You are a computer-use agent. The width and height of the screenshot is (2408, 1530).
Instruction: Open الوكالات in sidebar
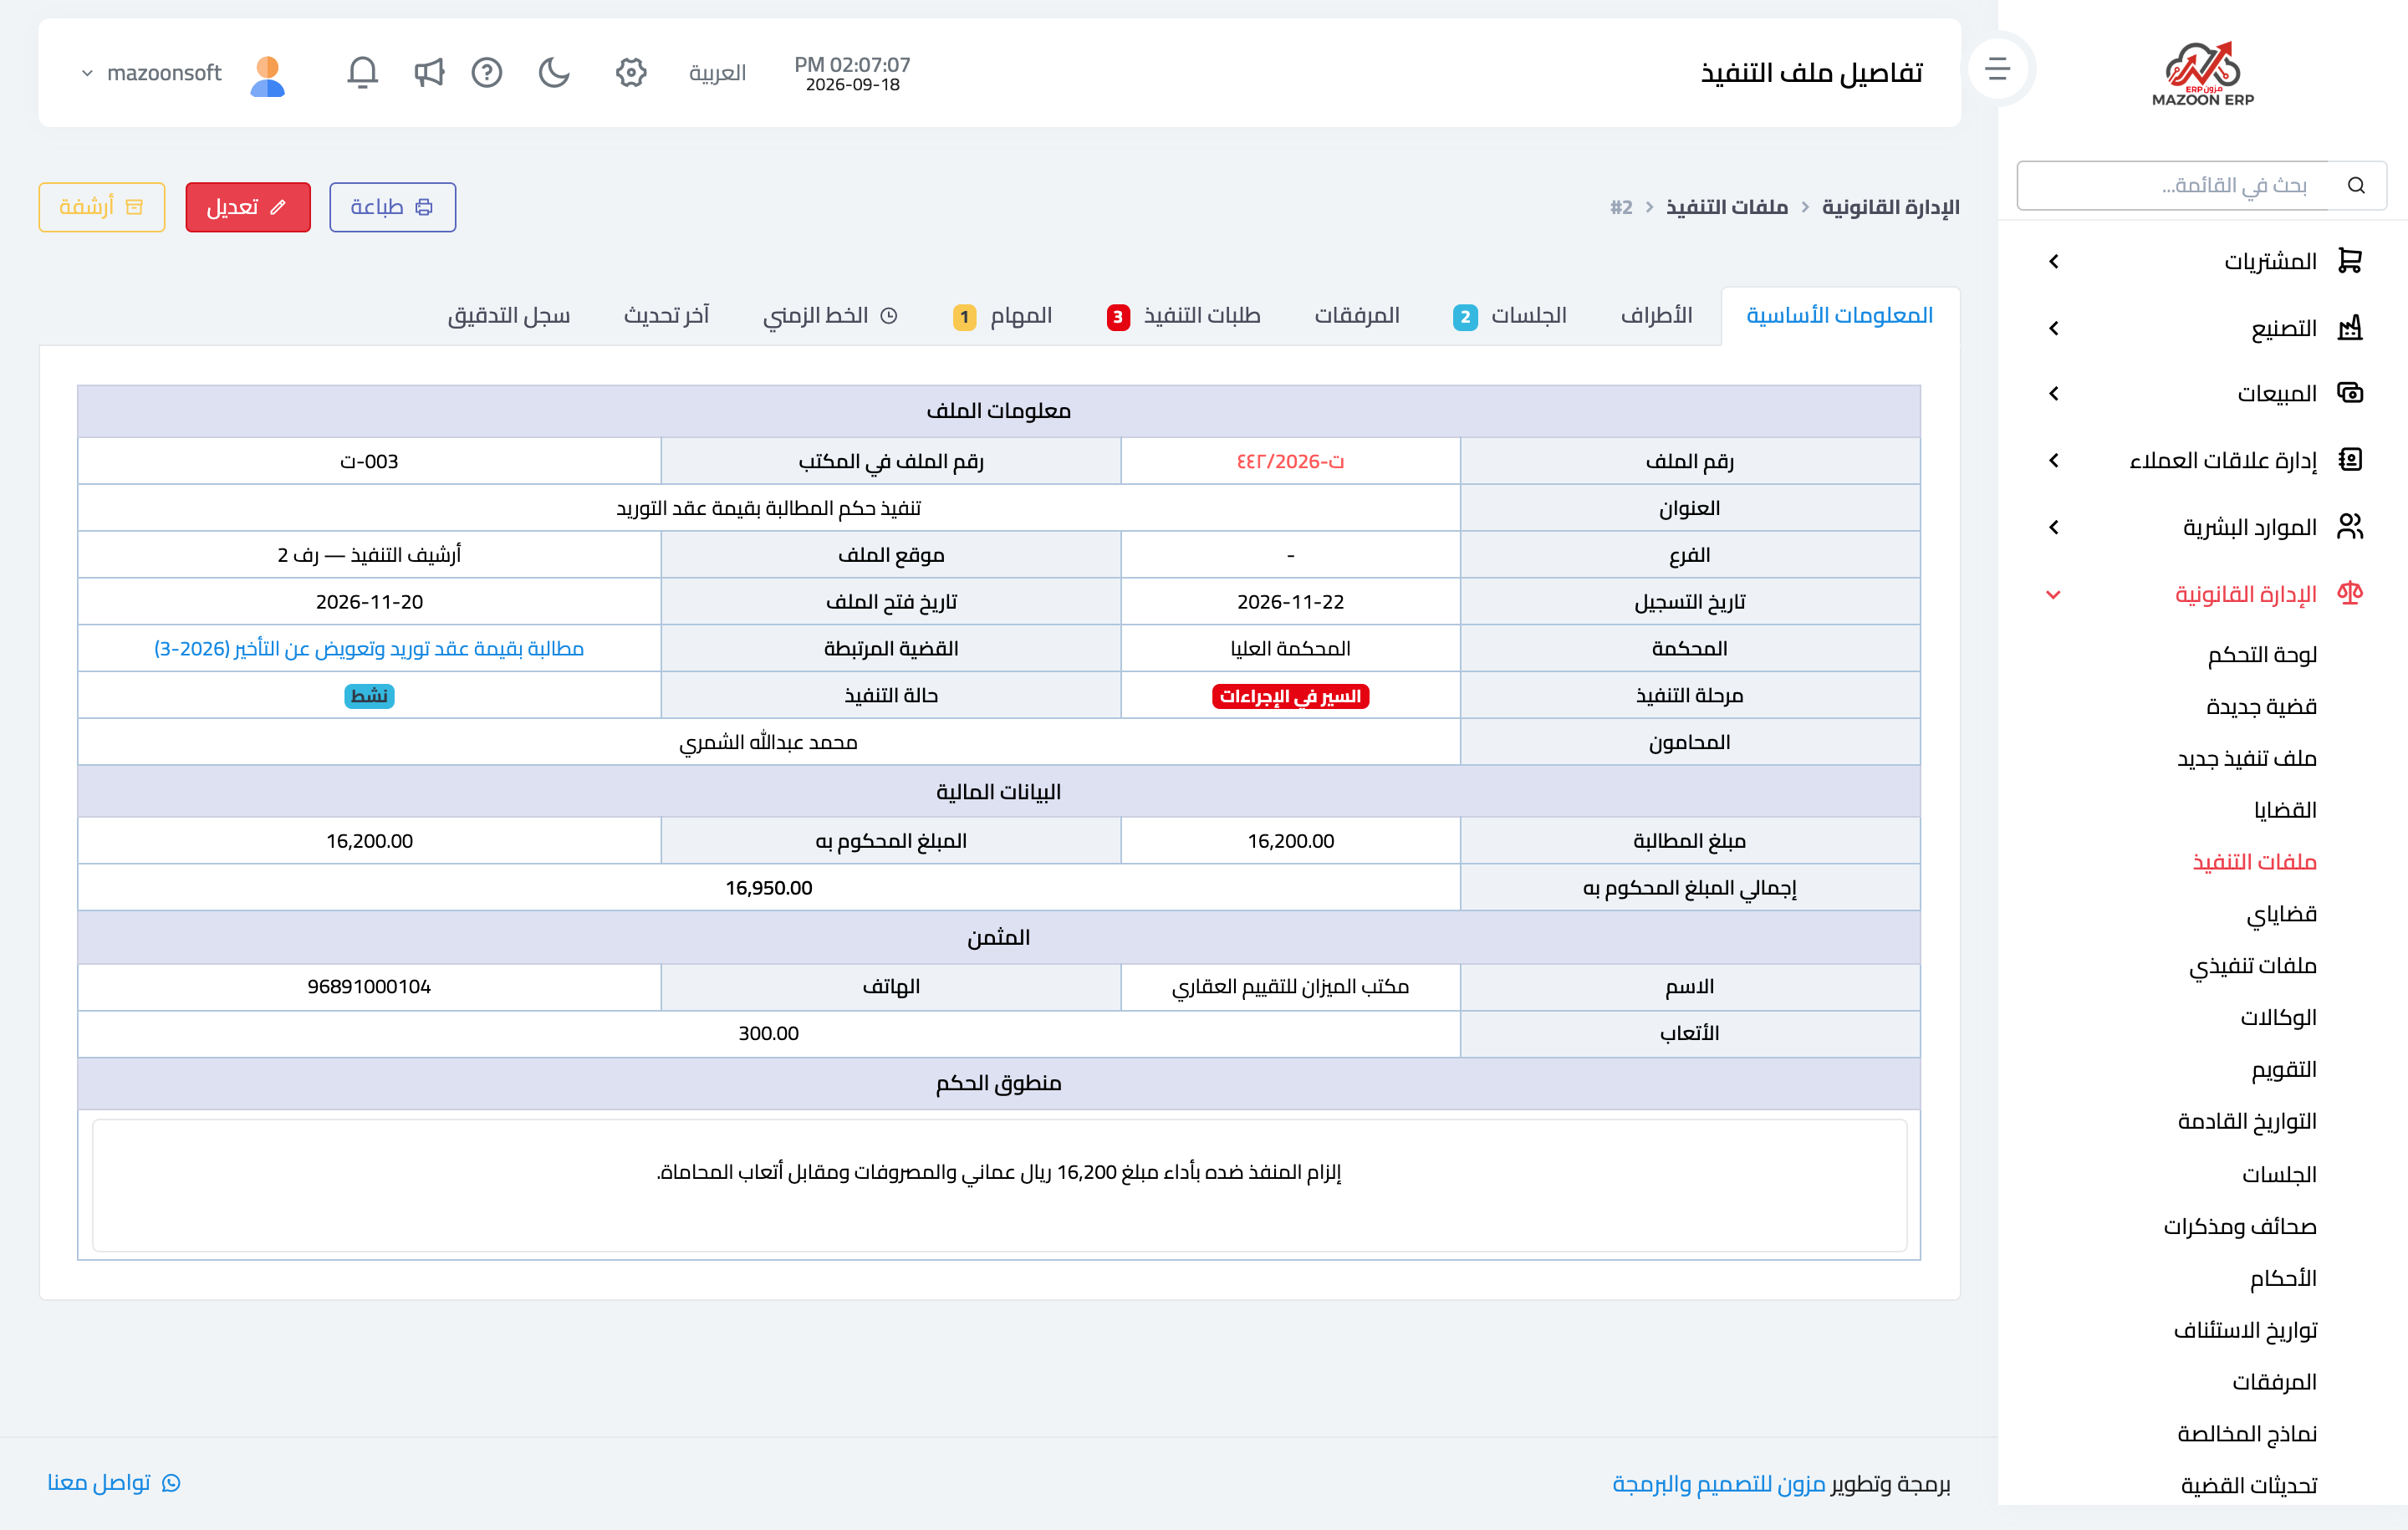[2278, 1018]
